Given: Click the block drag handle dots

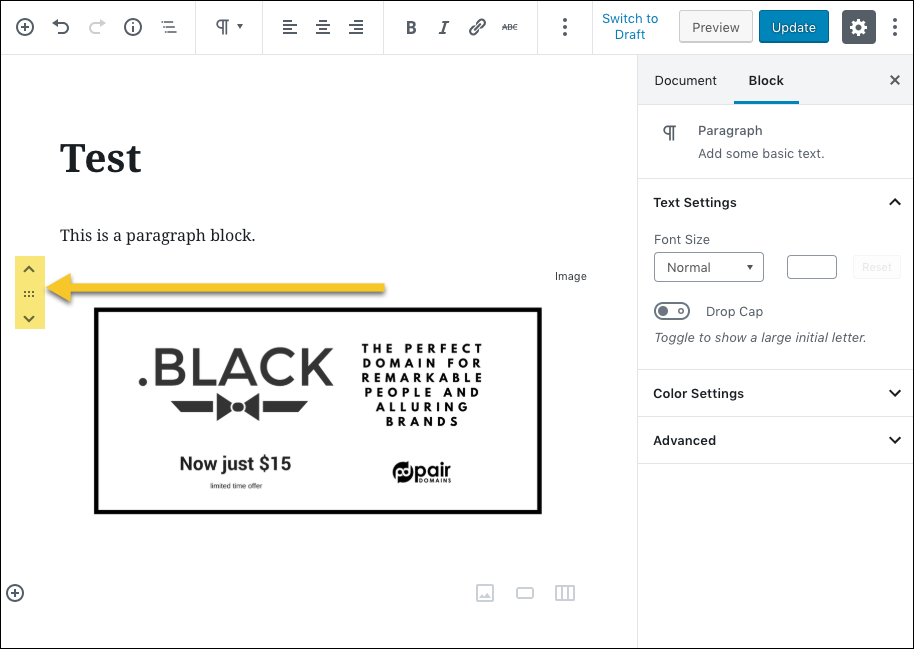Looking at the screenshot, I should pyautogui.click(x=29, y=294).
